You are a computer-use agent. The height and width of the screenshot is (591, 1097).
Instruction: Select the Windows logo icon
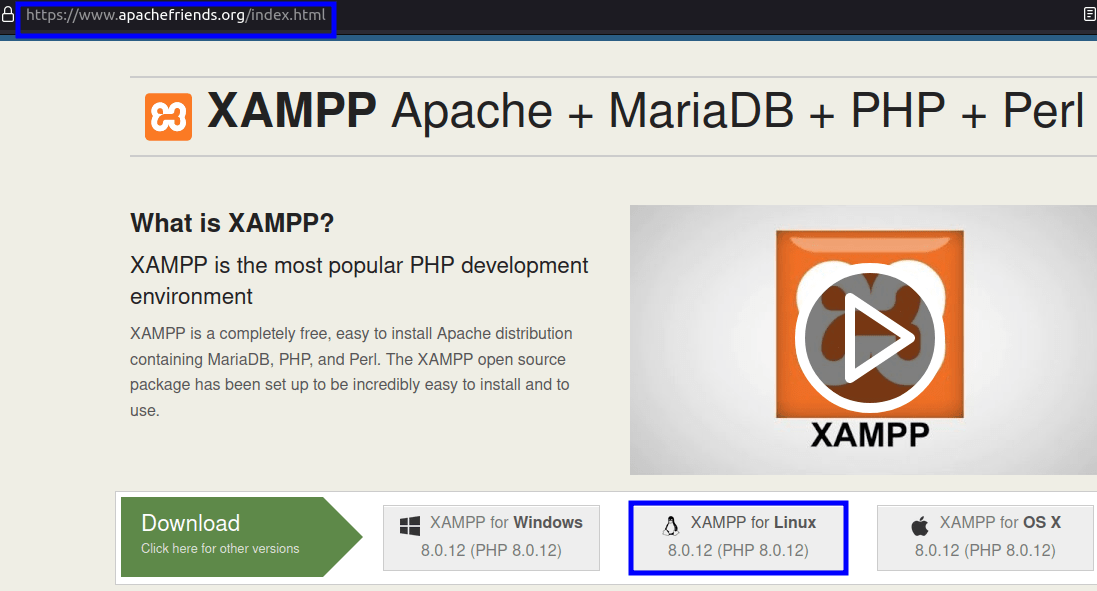[x=411, y=522]
